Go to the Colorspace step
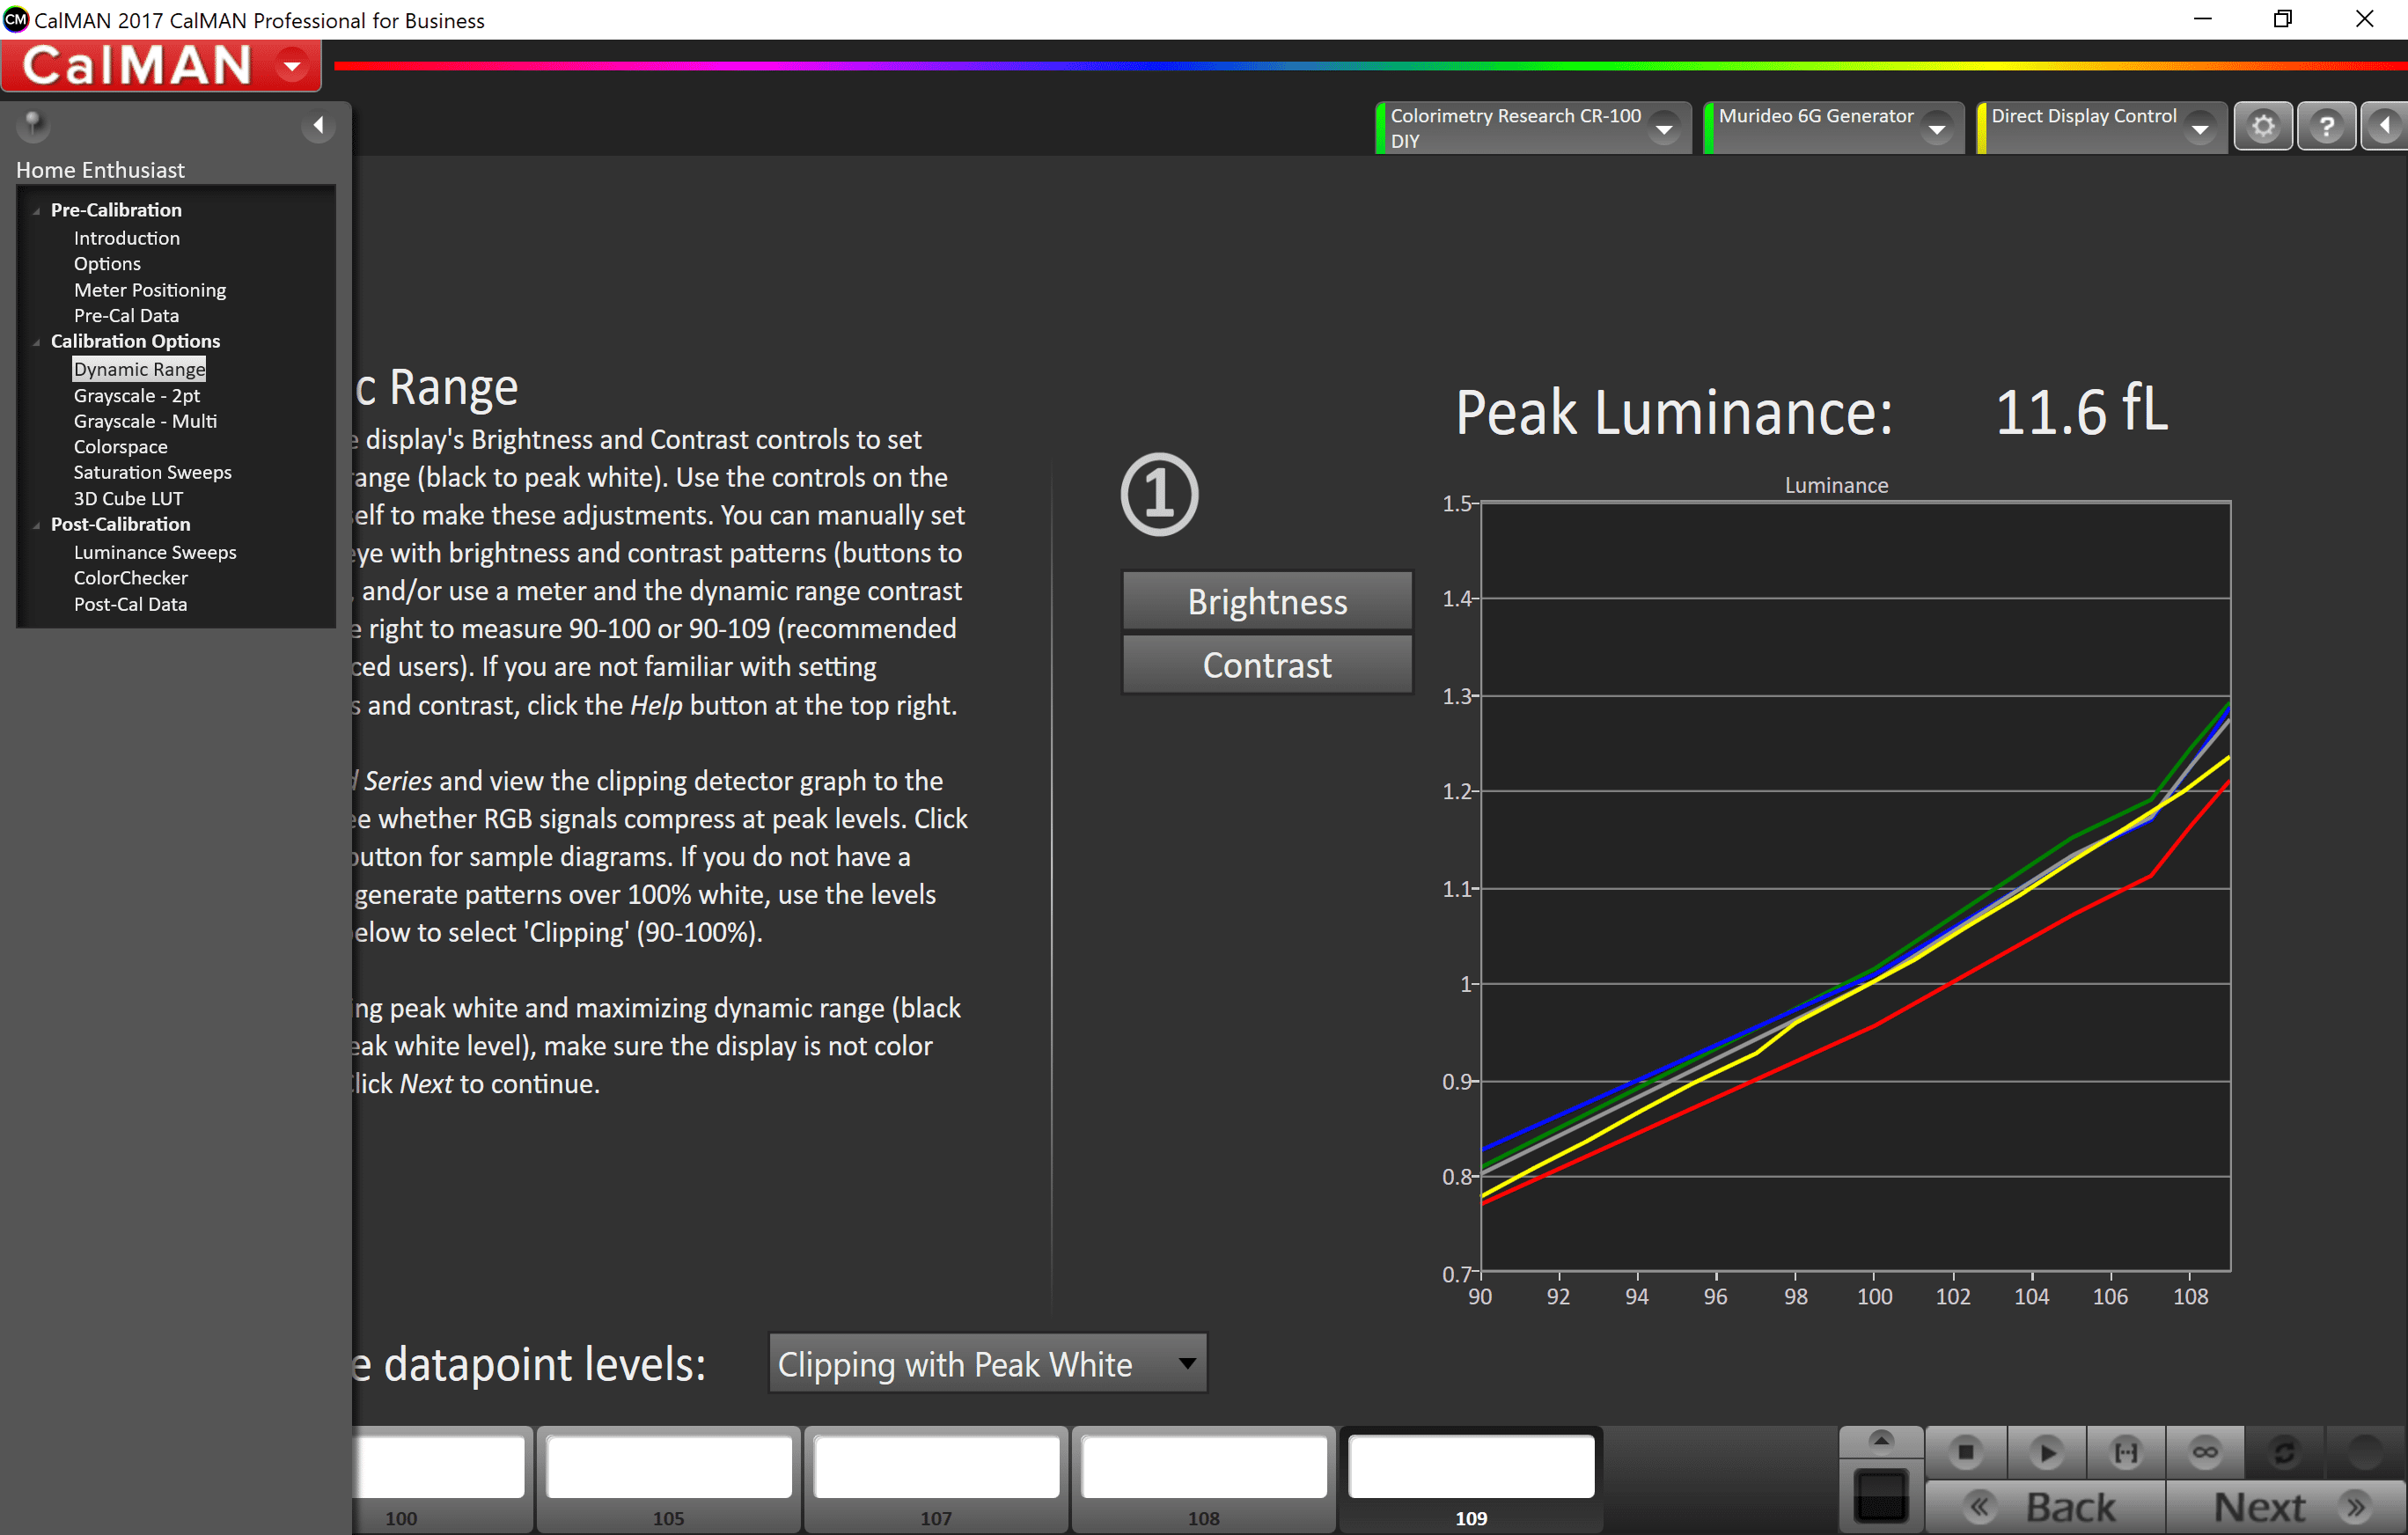Viewport: 2408px width, 1535px height. point(121,447)
